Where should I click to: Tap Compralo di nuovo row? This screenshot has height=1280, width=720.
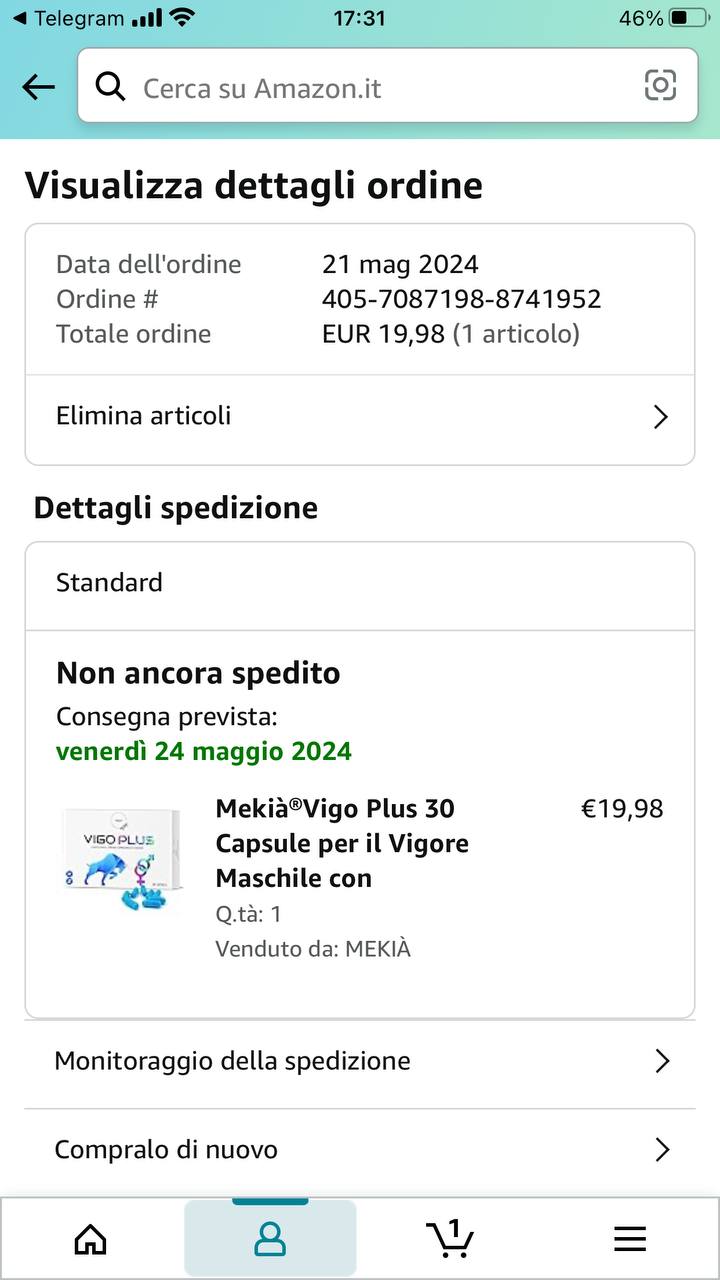click(x=166, y=1150)
